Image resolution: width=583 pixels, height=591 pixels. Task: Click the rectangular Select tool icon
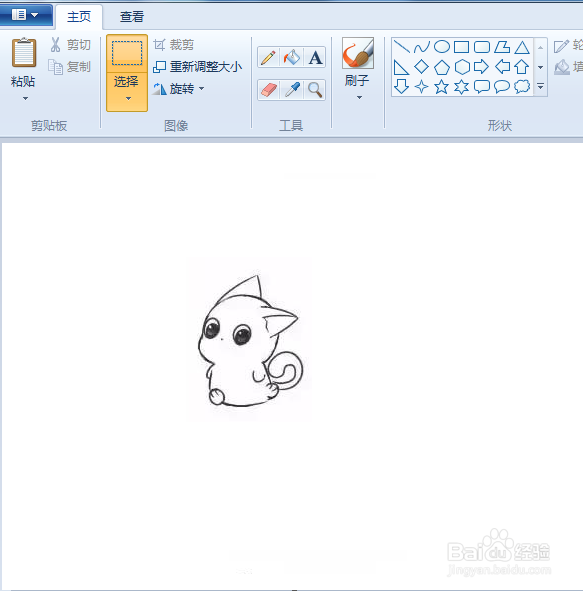point(127,54)
